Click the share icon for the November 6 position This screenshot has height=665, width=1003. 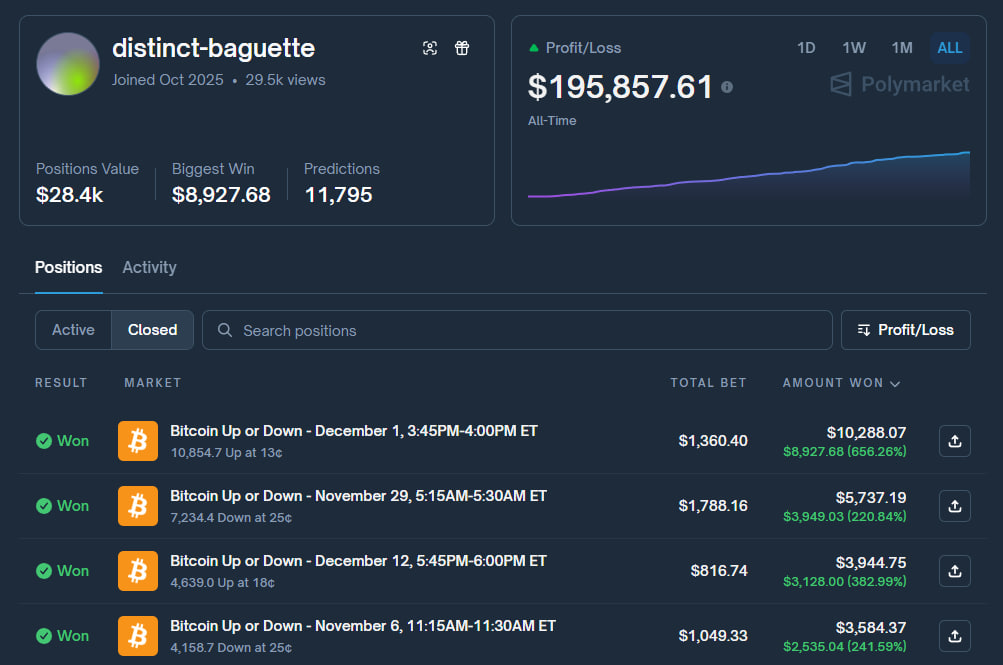click(954, 635)
